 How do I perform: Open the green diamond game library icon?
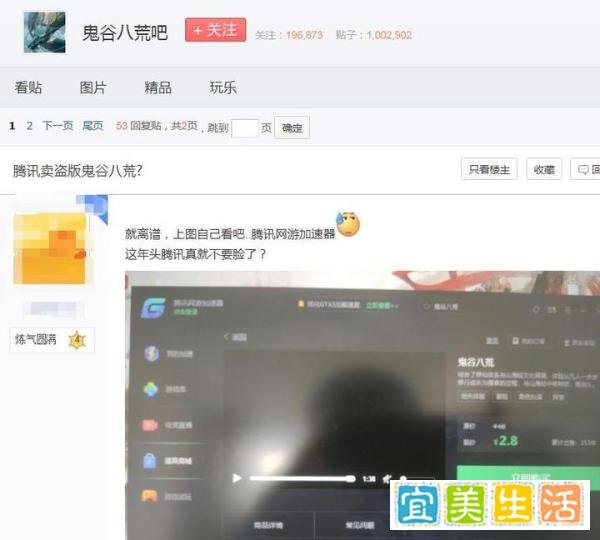coord(151,389)
